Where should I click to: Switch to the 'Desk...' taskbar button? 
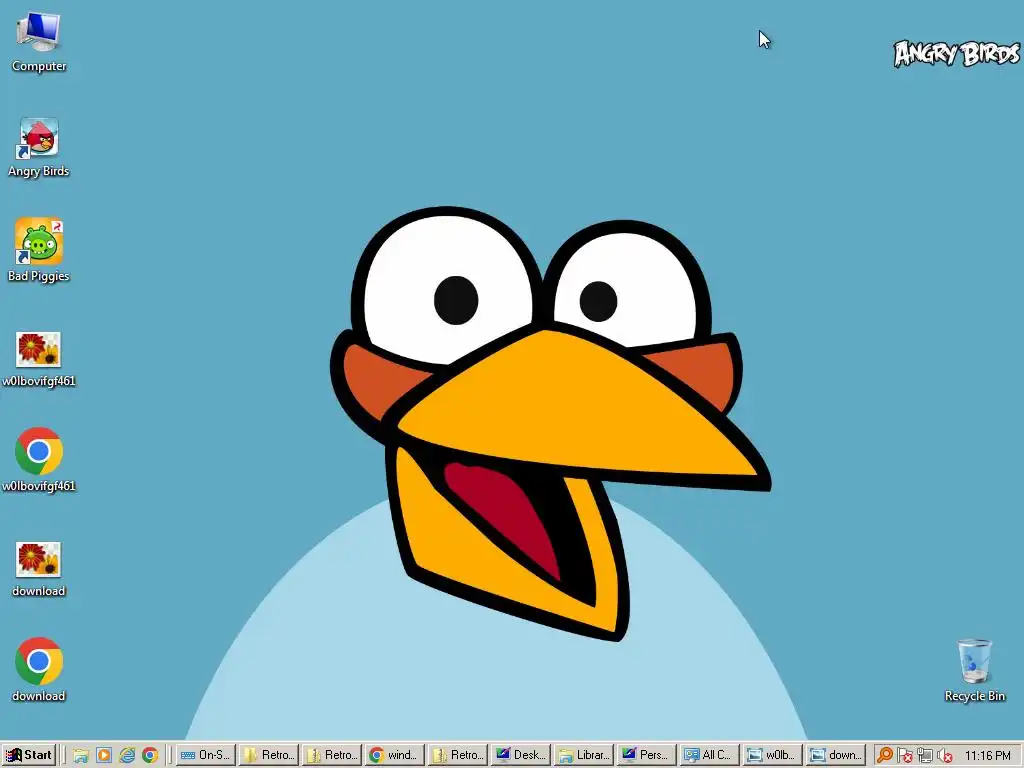521,755
